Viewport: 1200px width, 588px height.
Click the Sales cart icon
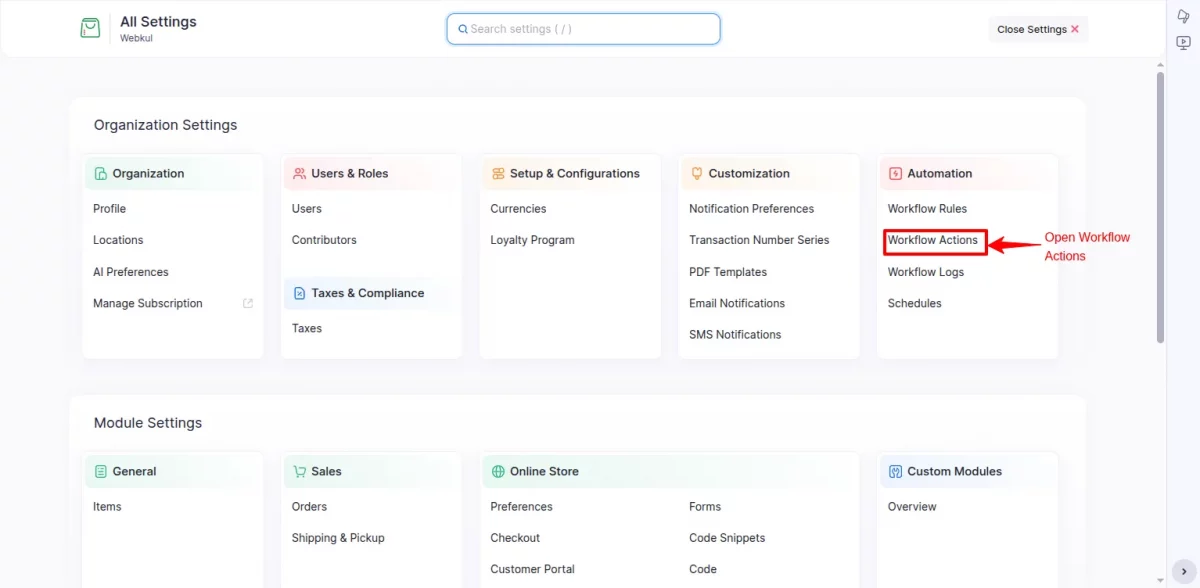pos(299,472)
